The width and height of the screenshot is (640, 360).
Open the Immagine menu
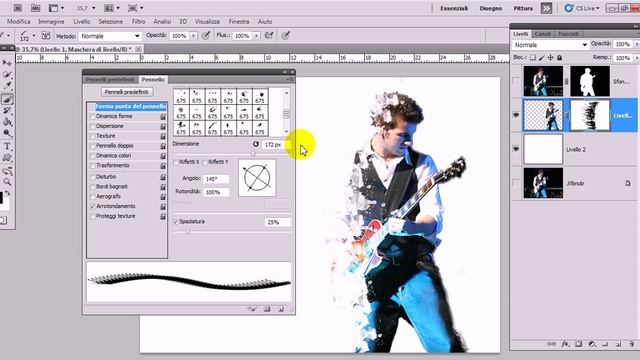pyautogui.click(x=51, y=21)
